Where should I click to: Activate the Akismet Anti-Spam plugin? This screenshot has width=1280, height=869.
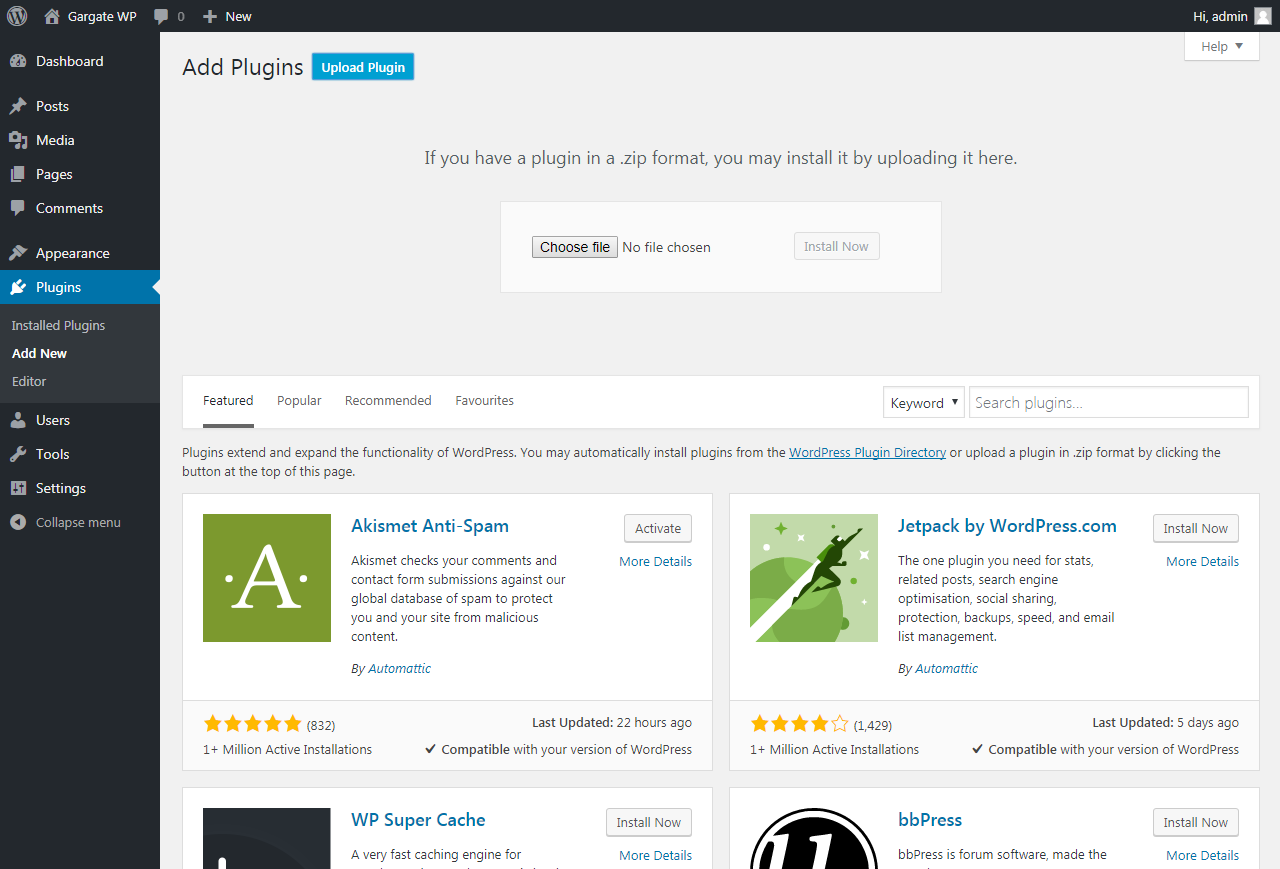point(658,528)
